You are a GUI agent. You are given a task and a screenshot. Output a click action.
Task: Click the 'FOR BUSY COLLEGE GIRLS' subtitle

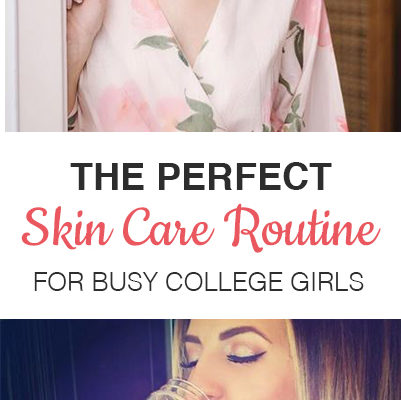pos(199,282)
